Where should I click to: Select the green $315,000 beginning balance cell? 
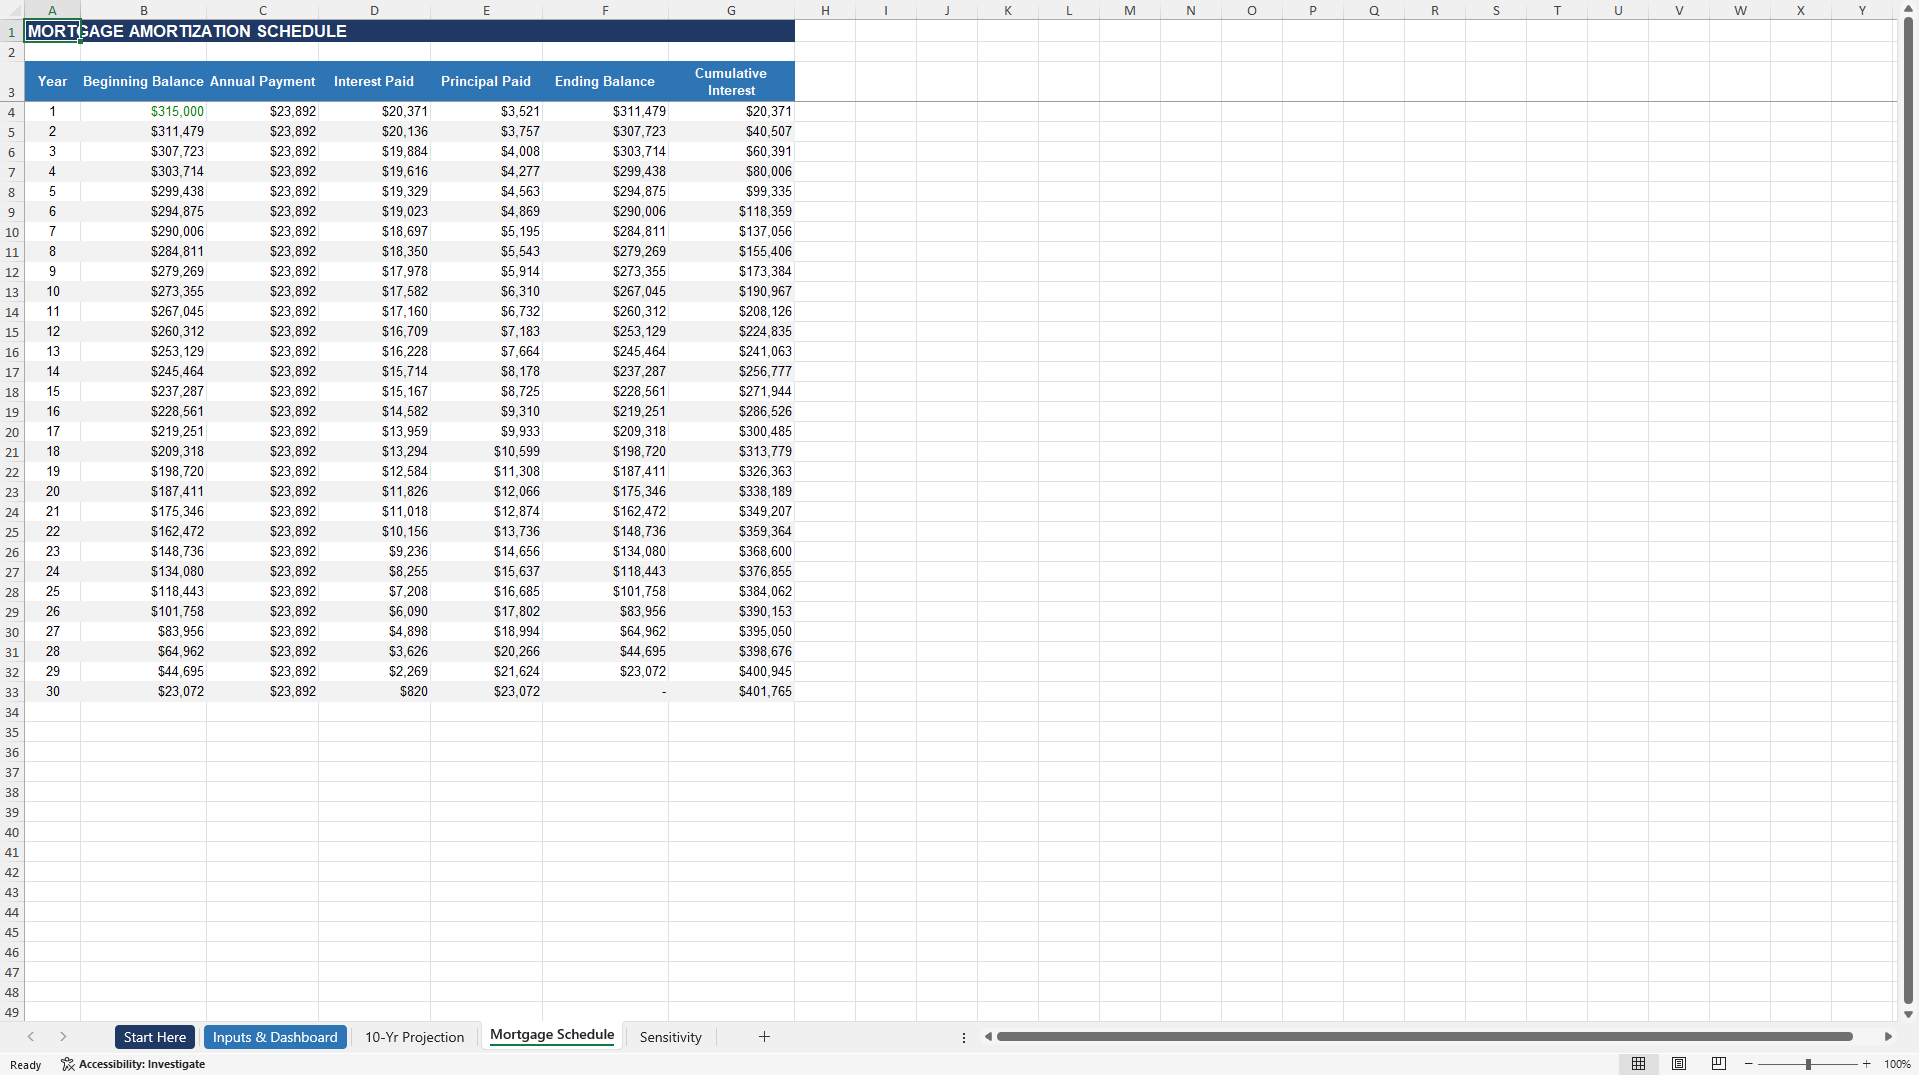[x=144, y=111]
